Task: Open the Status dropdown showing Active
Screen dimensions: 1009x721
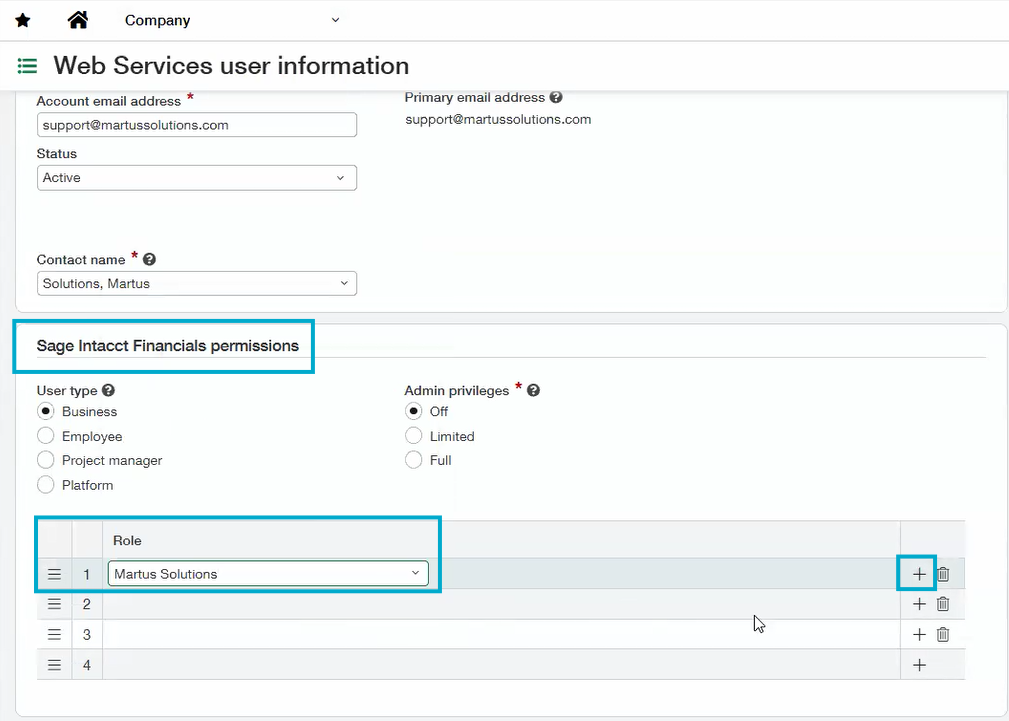Action: pos(197,178)
